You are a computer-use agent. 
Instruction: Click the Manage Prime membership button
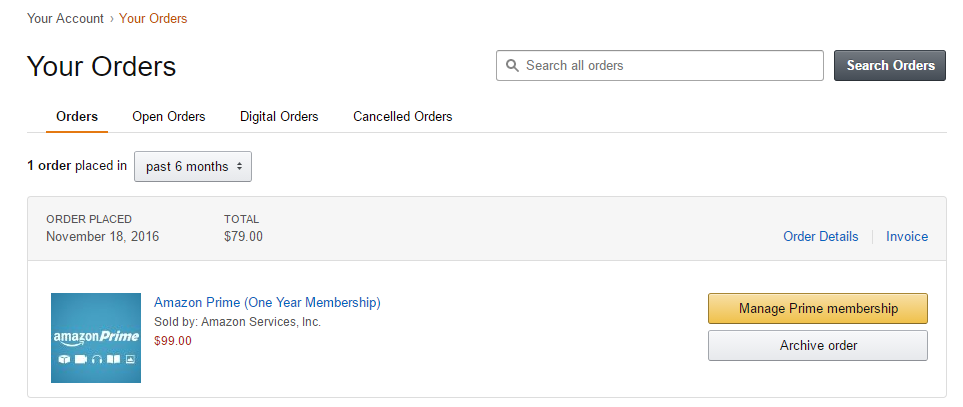point(817,308)
